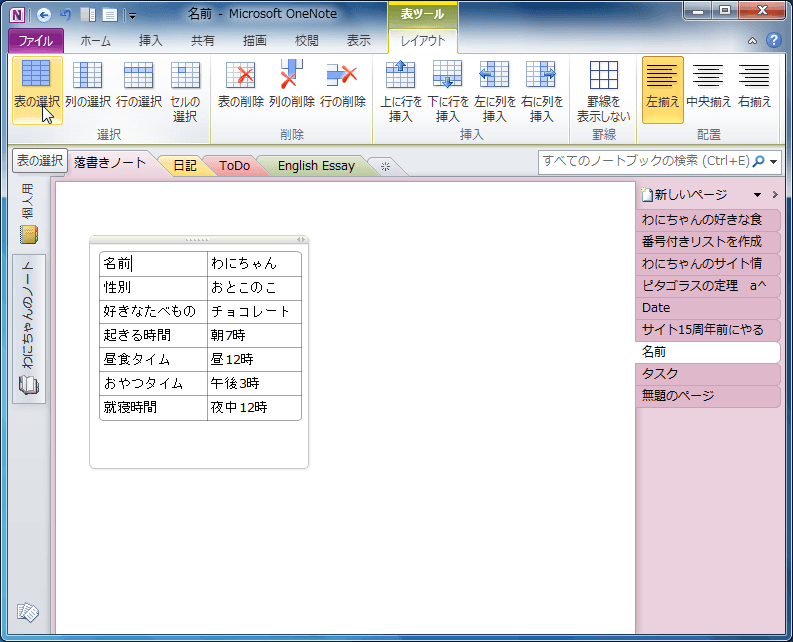Insert a column left with 左に列を挿入
Image resolution: width=793 pixels, height=642 pixels.
coord(495,90)
